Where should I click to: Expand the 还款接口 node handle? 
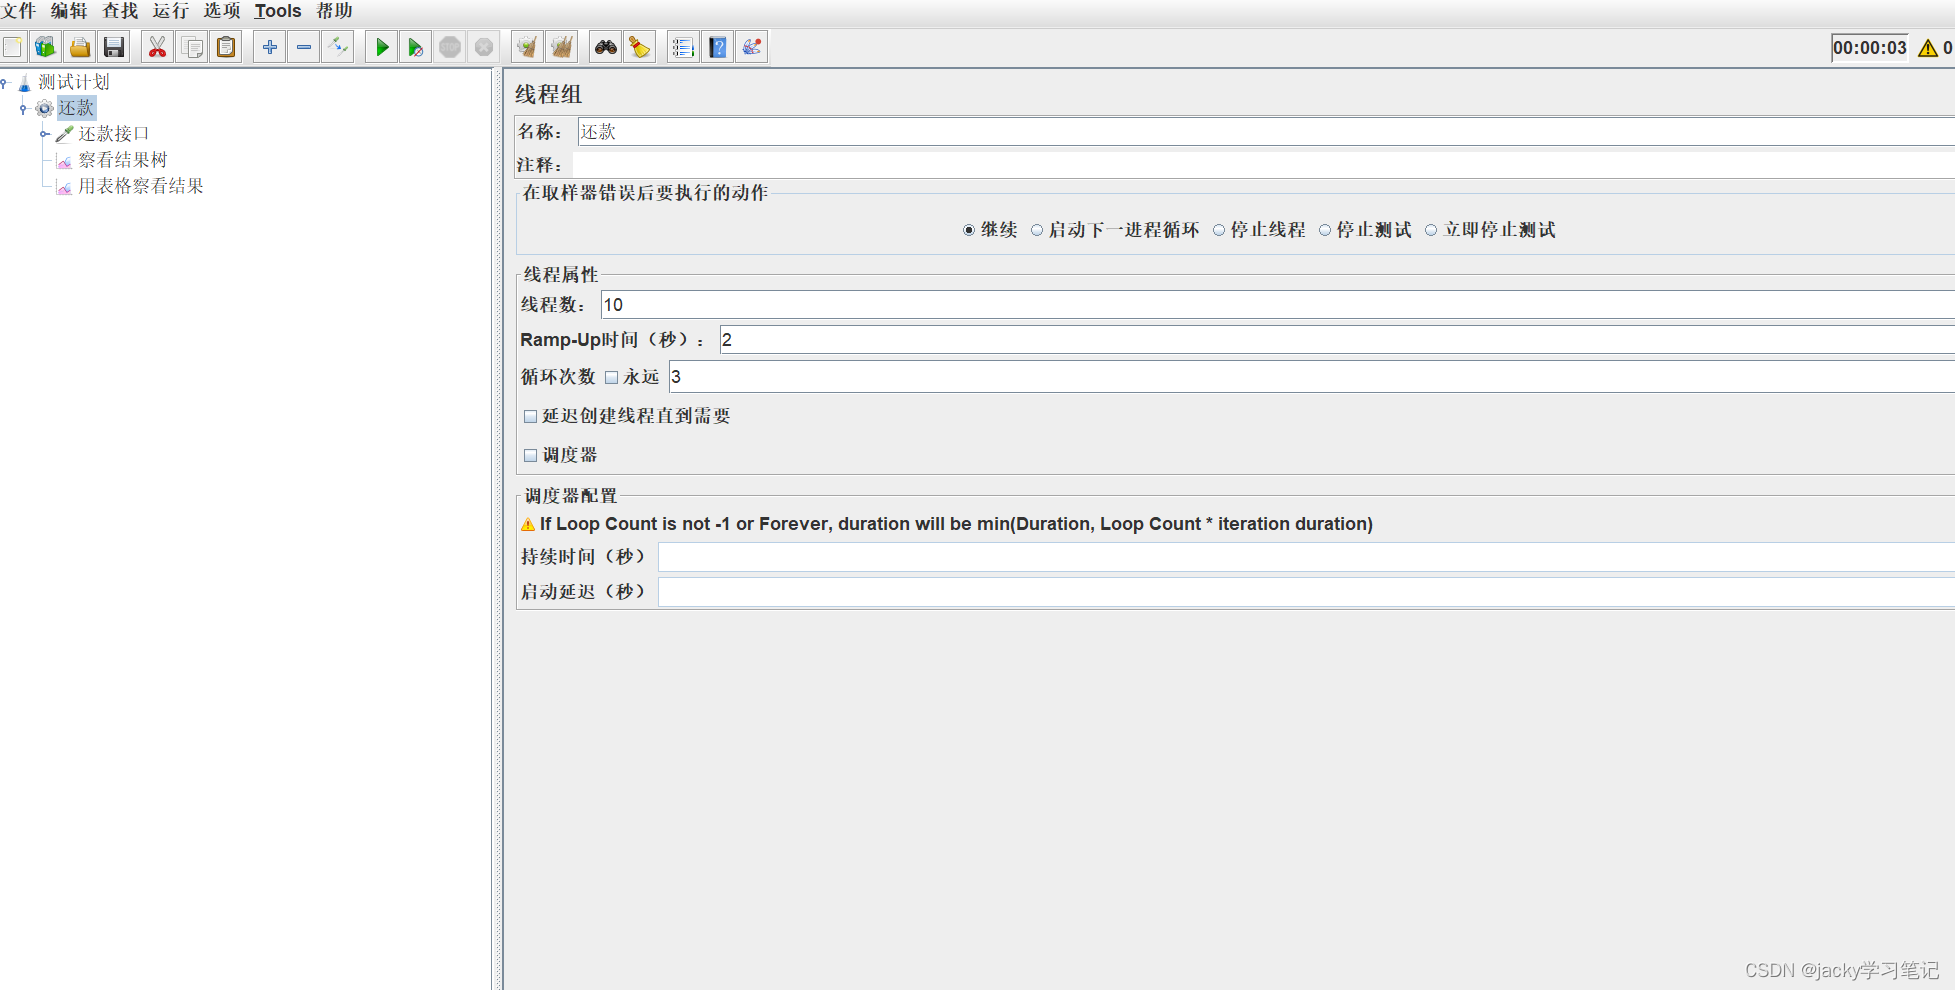pos(44,134)
